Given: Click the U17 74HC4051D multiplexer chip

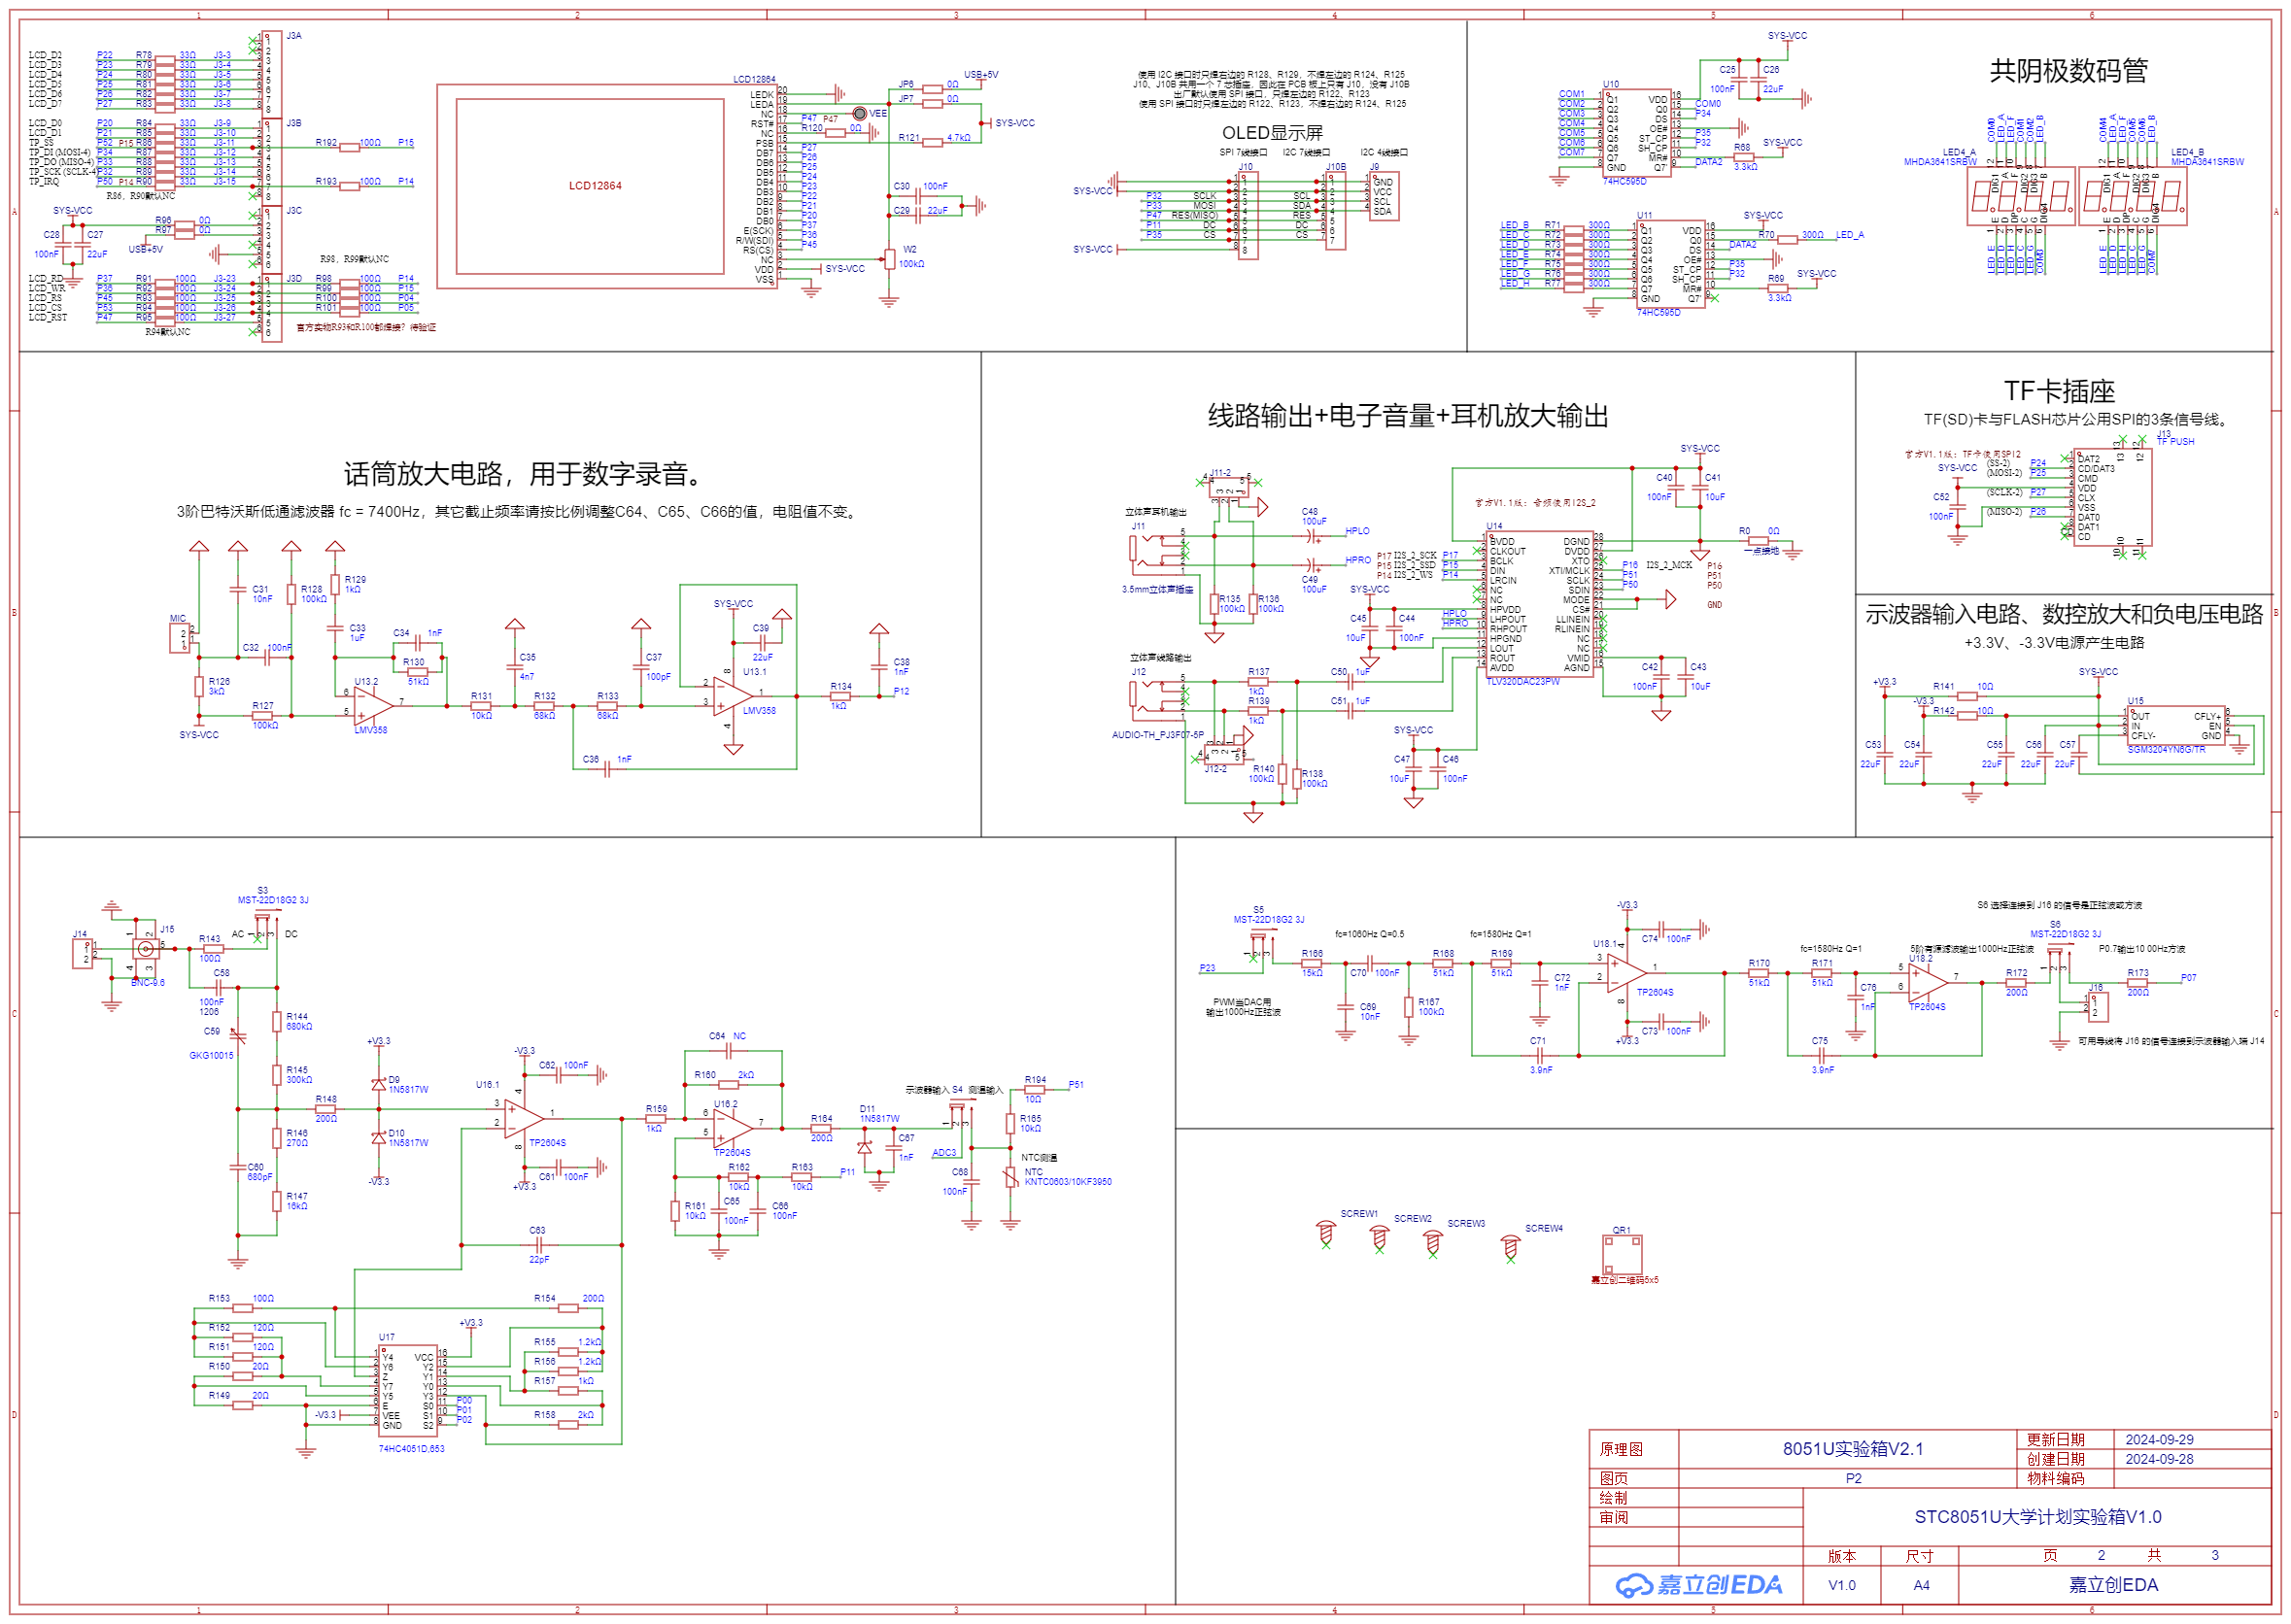Looking at the screenshot, I should [x=408, y=1392].
